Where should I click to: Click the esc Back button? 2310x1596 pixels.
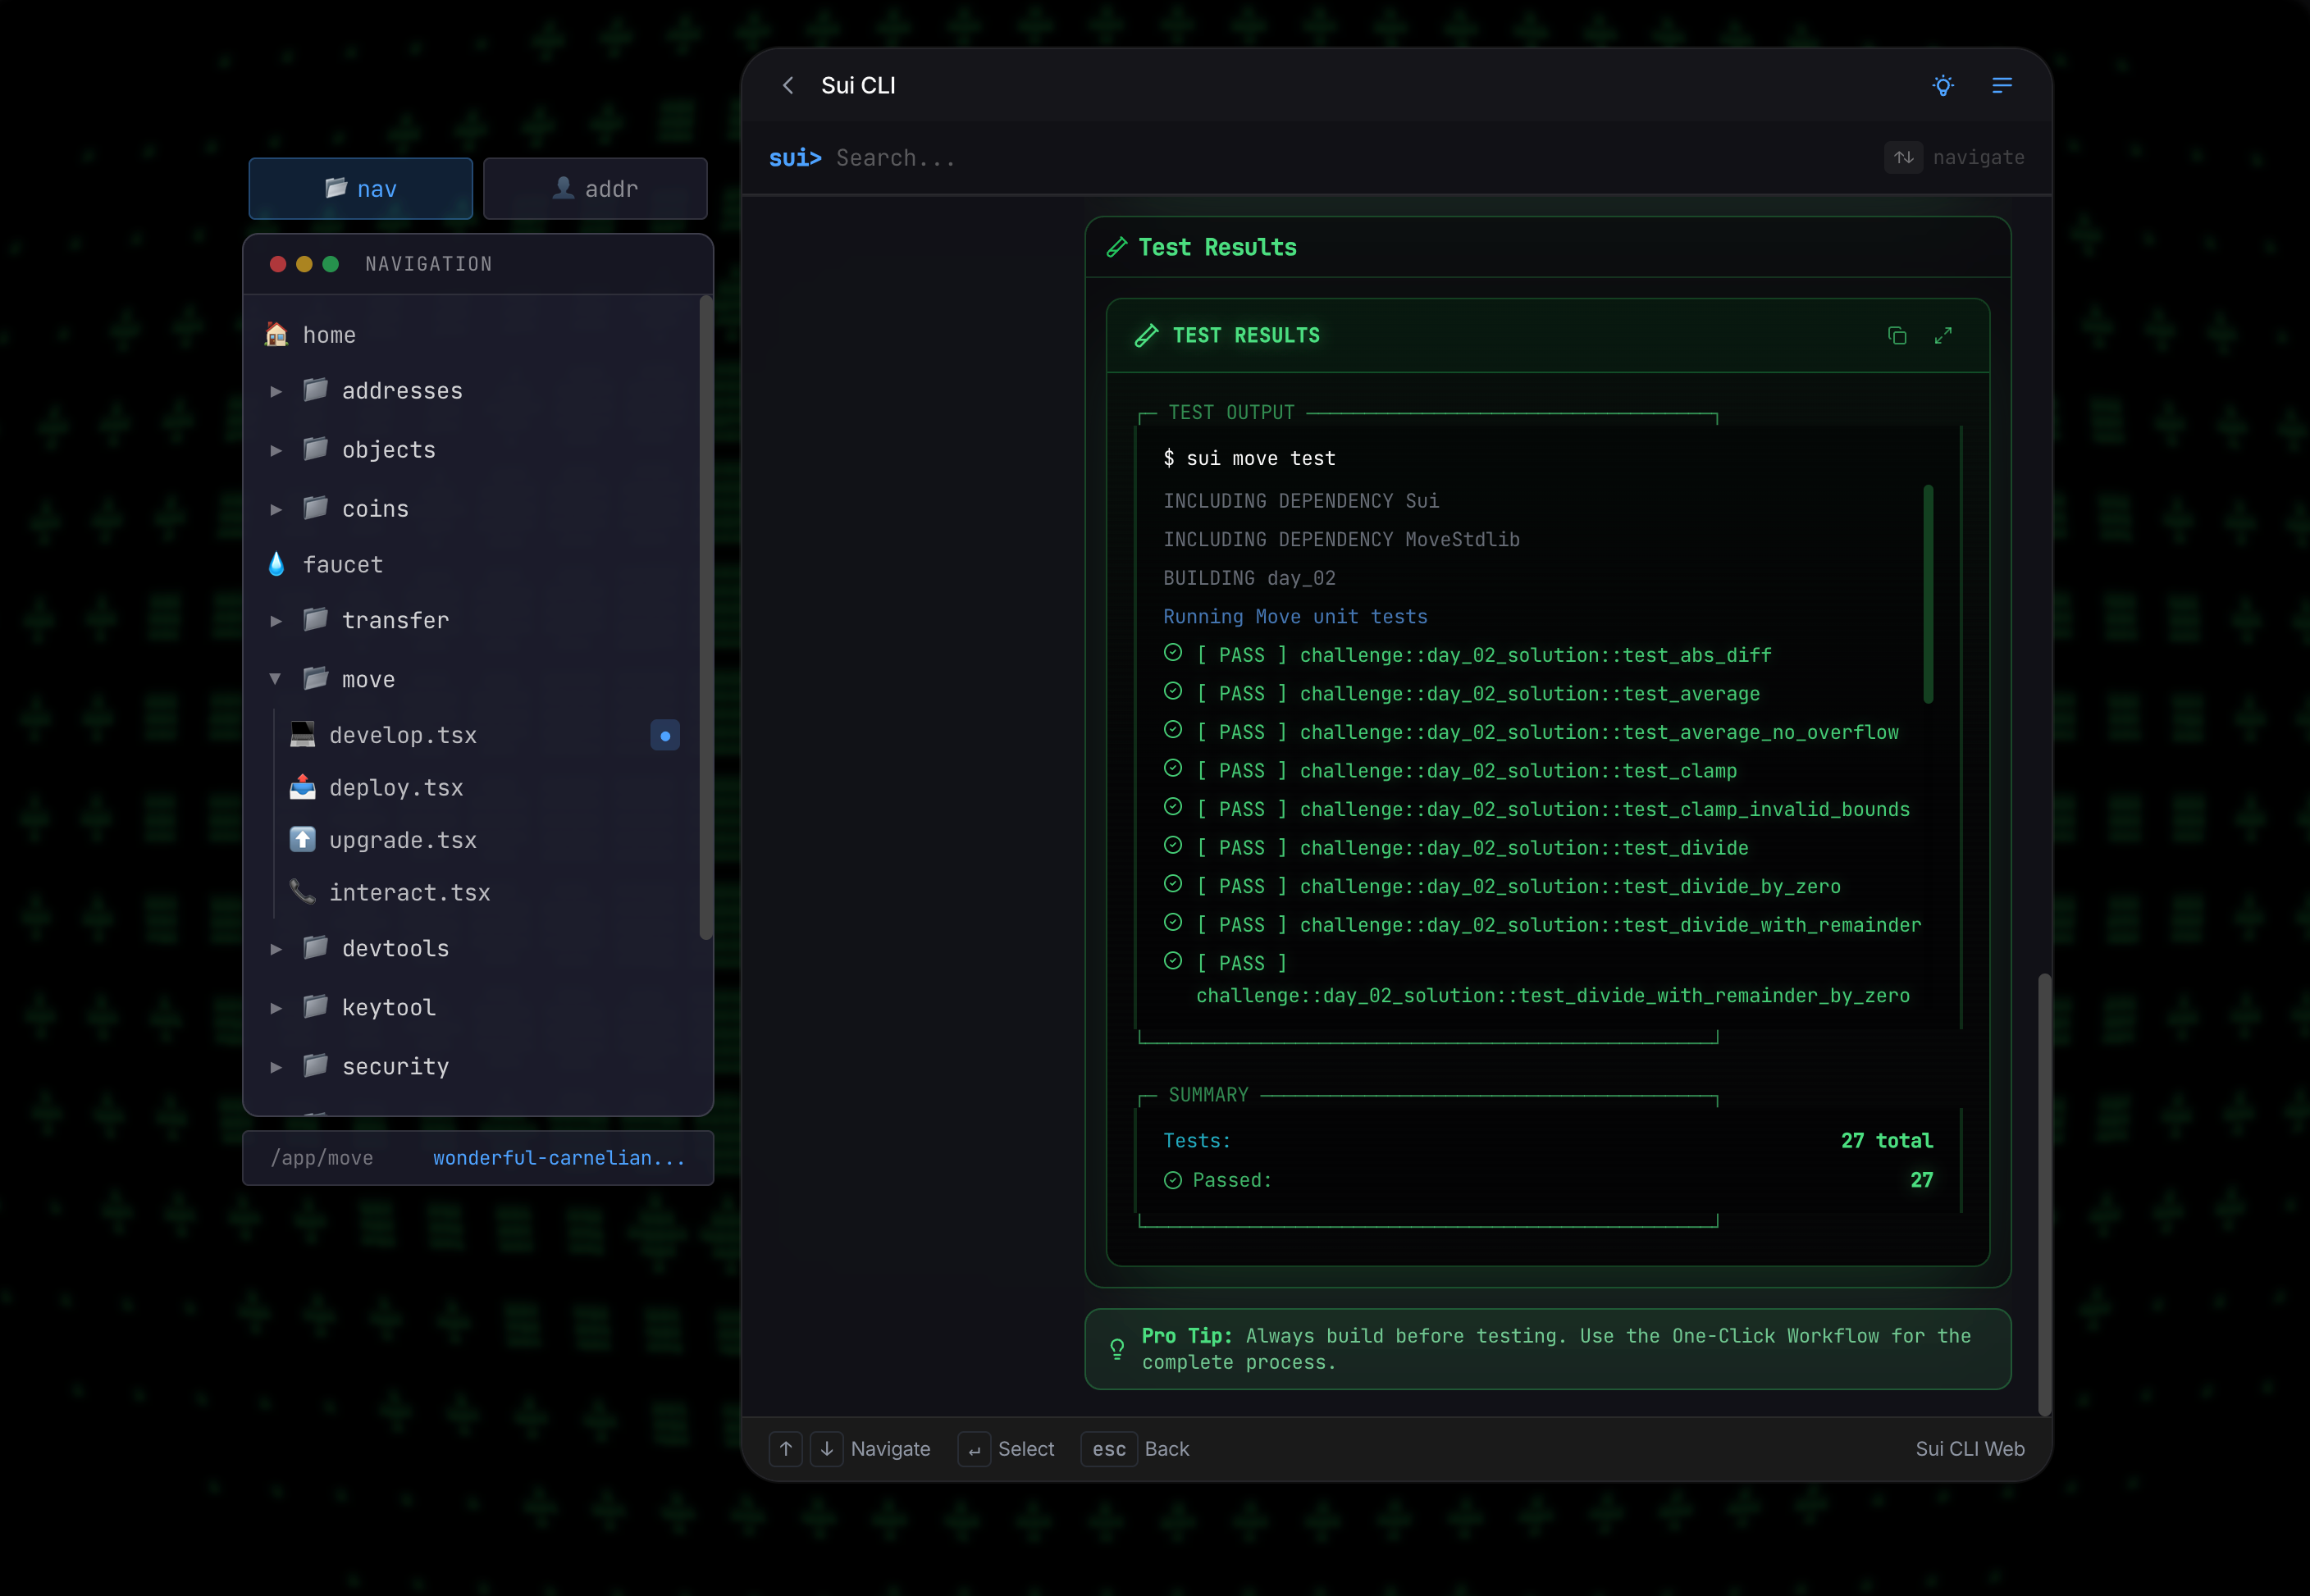(x=1108, y=1449)
